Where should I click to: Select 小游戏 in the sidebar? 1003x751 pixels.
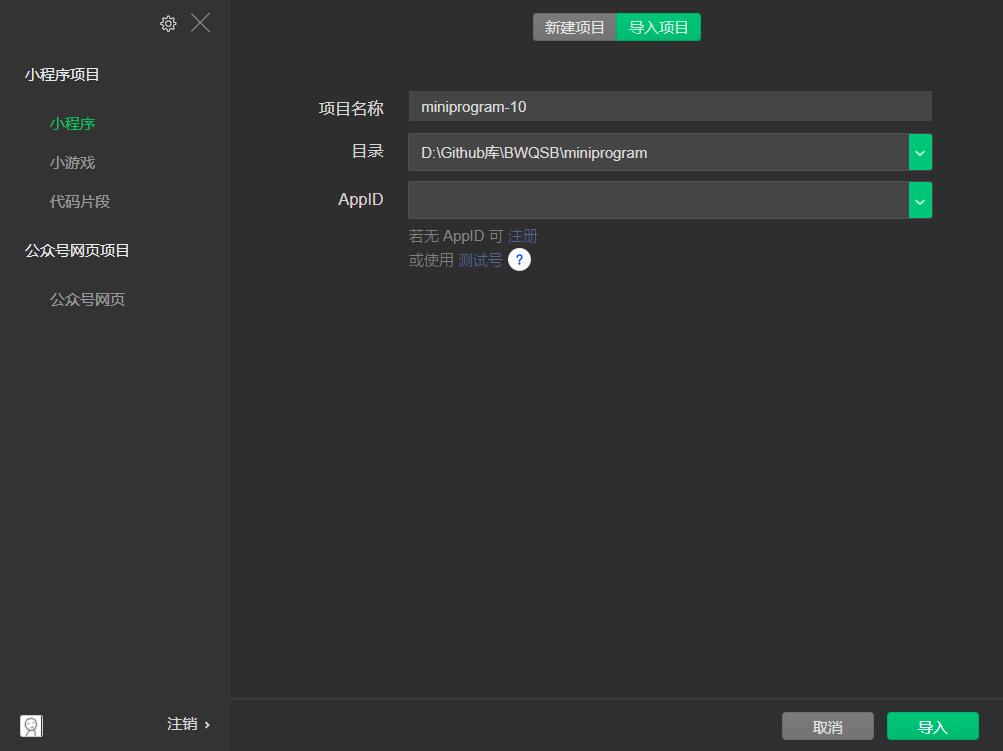point(72,162)
